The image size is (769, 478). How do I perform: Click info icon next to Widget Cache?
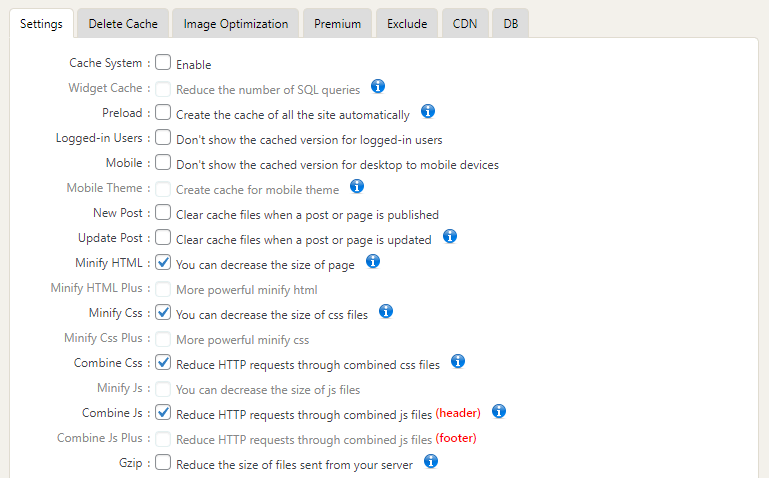[x=378, y=87]
